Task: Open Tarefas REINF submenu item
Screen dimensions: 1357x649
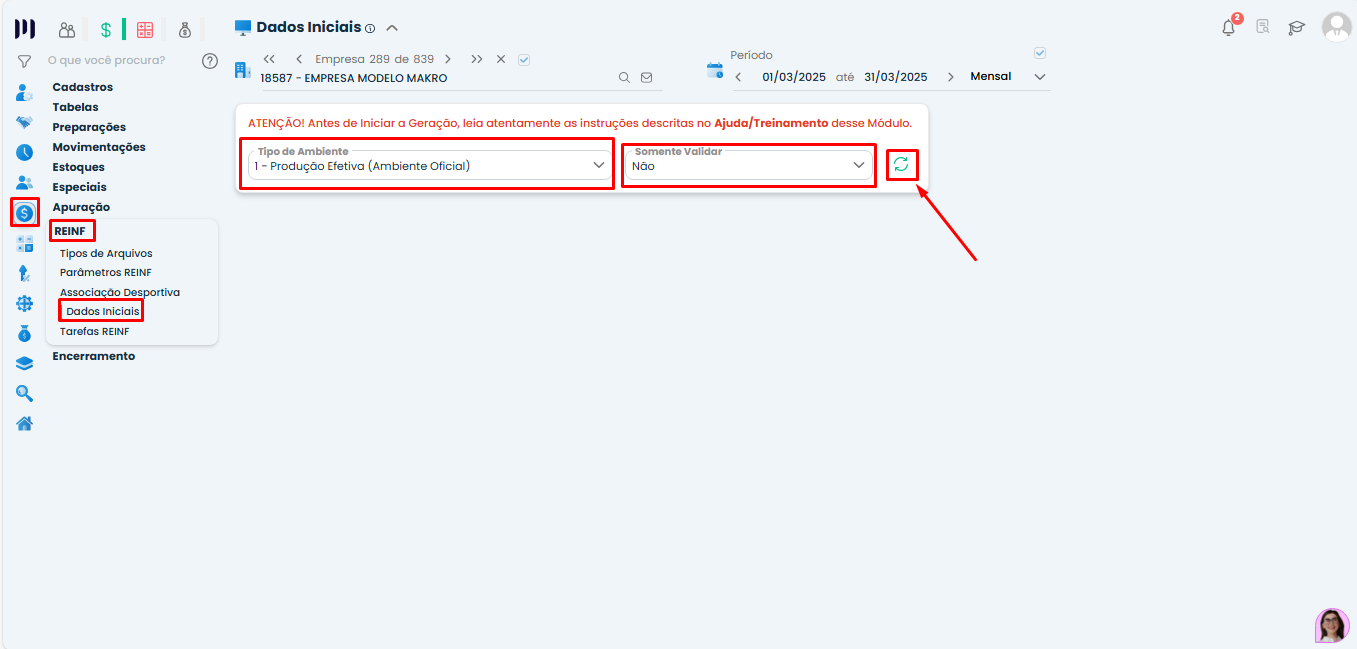Action: [x=95, y=331]
